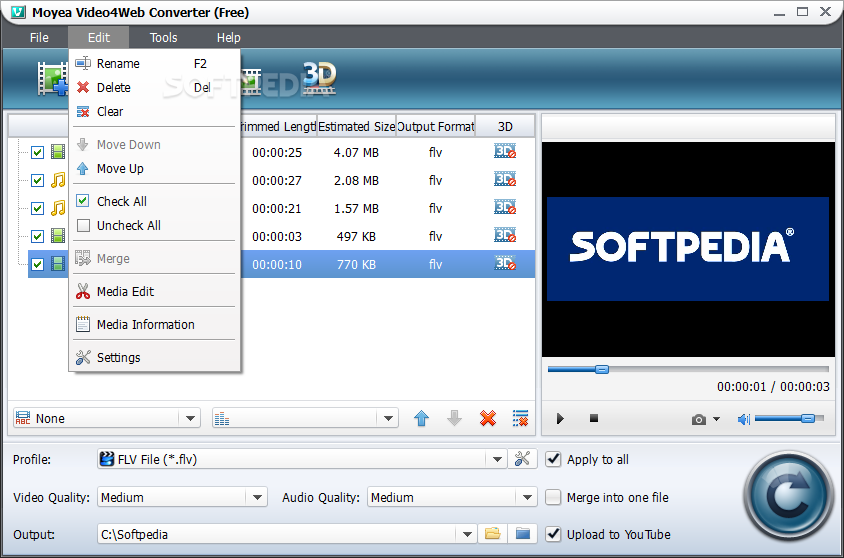Click 3D status icon for 497 KB row

tap(505, 235)
